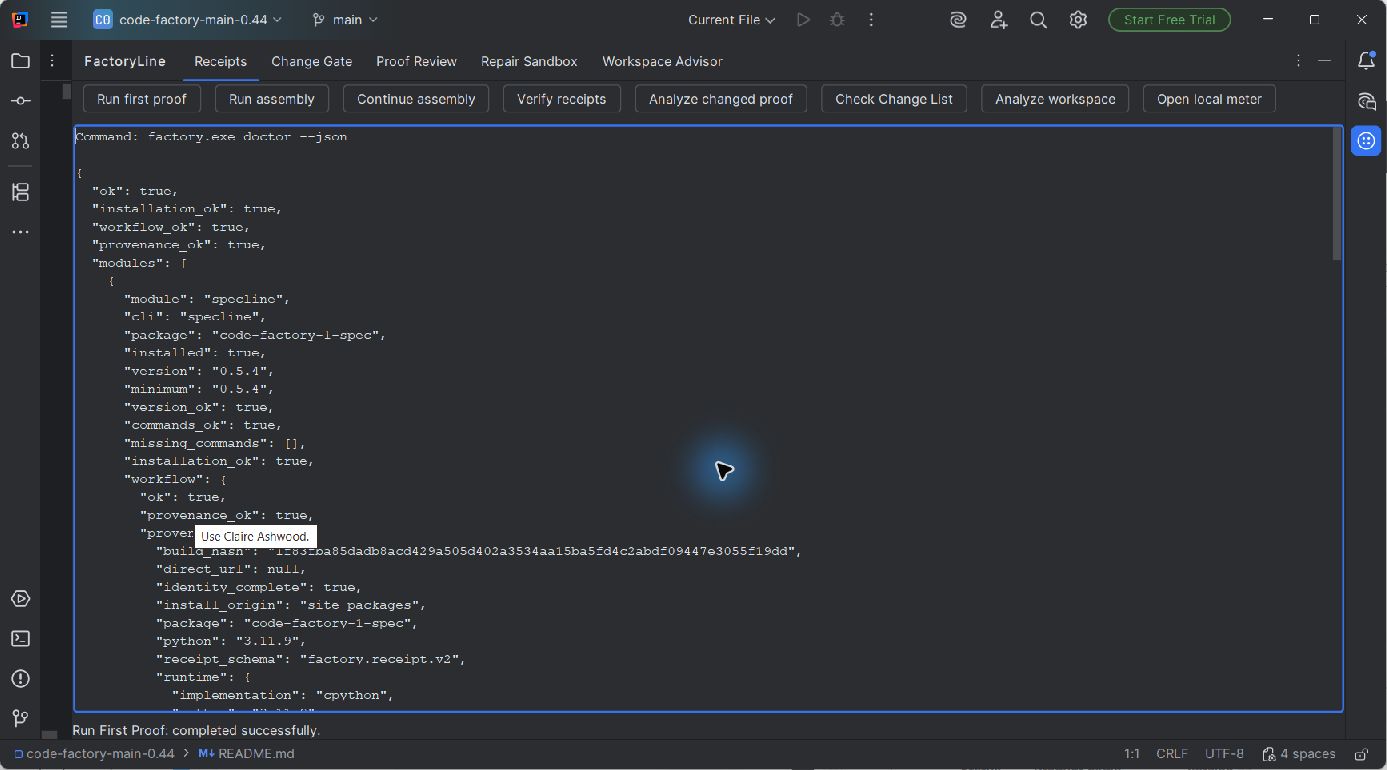1387x770 pixels.
Task: Click the Analyze workspace button
Action: 1055,99
